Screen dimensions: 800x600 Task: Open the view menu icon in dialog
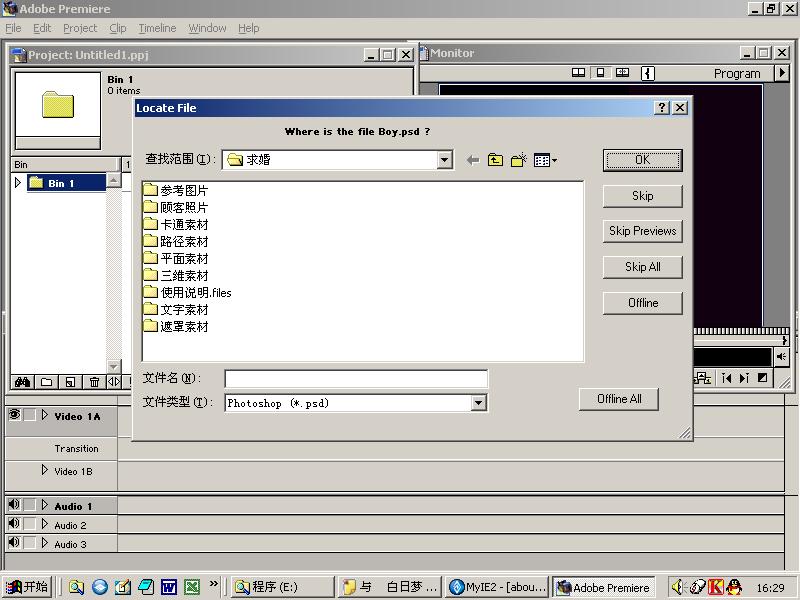click(x=545, y=160)
